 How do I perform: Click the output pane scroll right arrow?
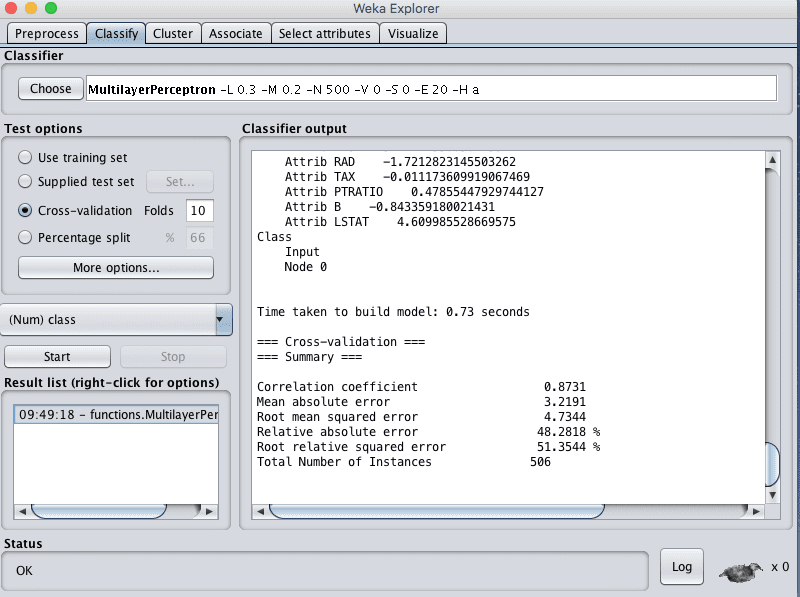click(756, 511)
